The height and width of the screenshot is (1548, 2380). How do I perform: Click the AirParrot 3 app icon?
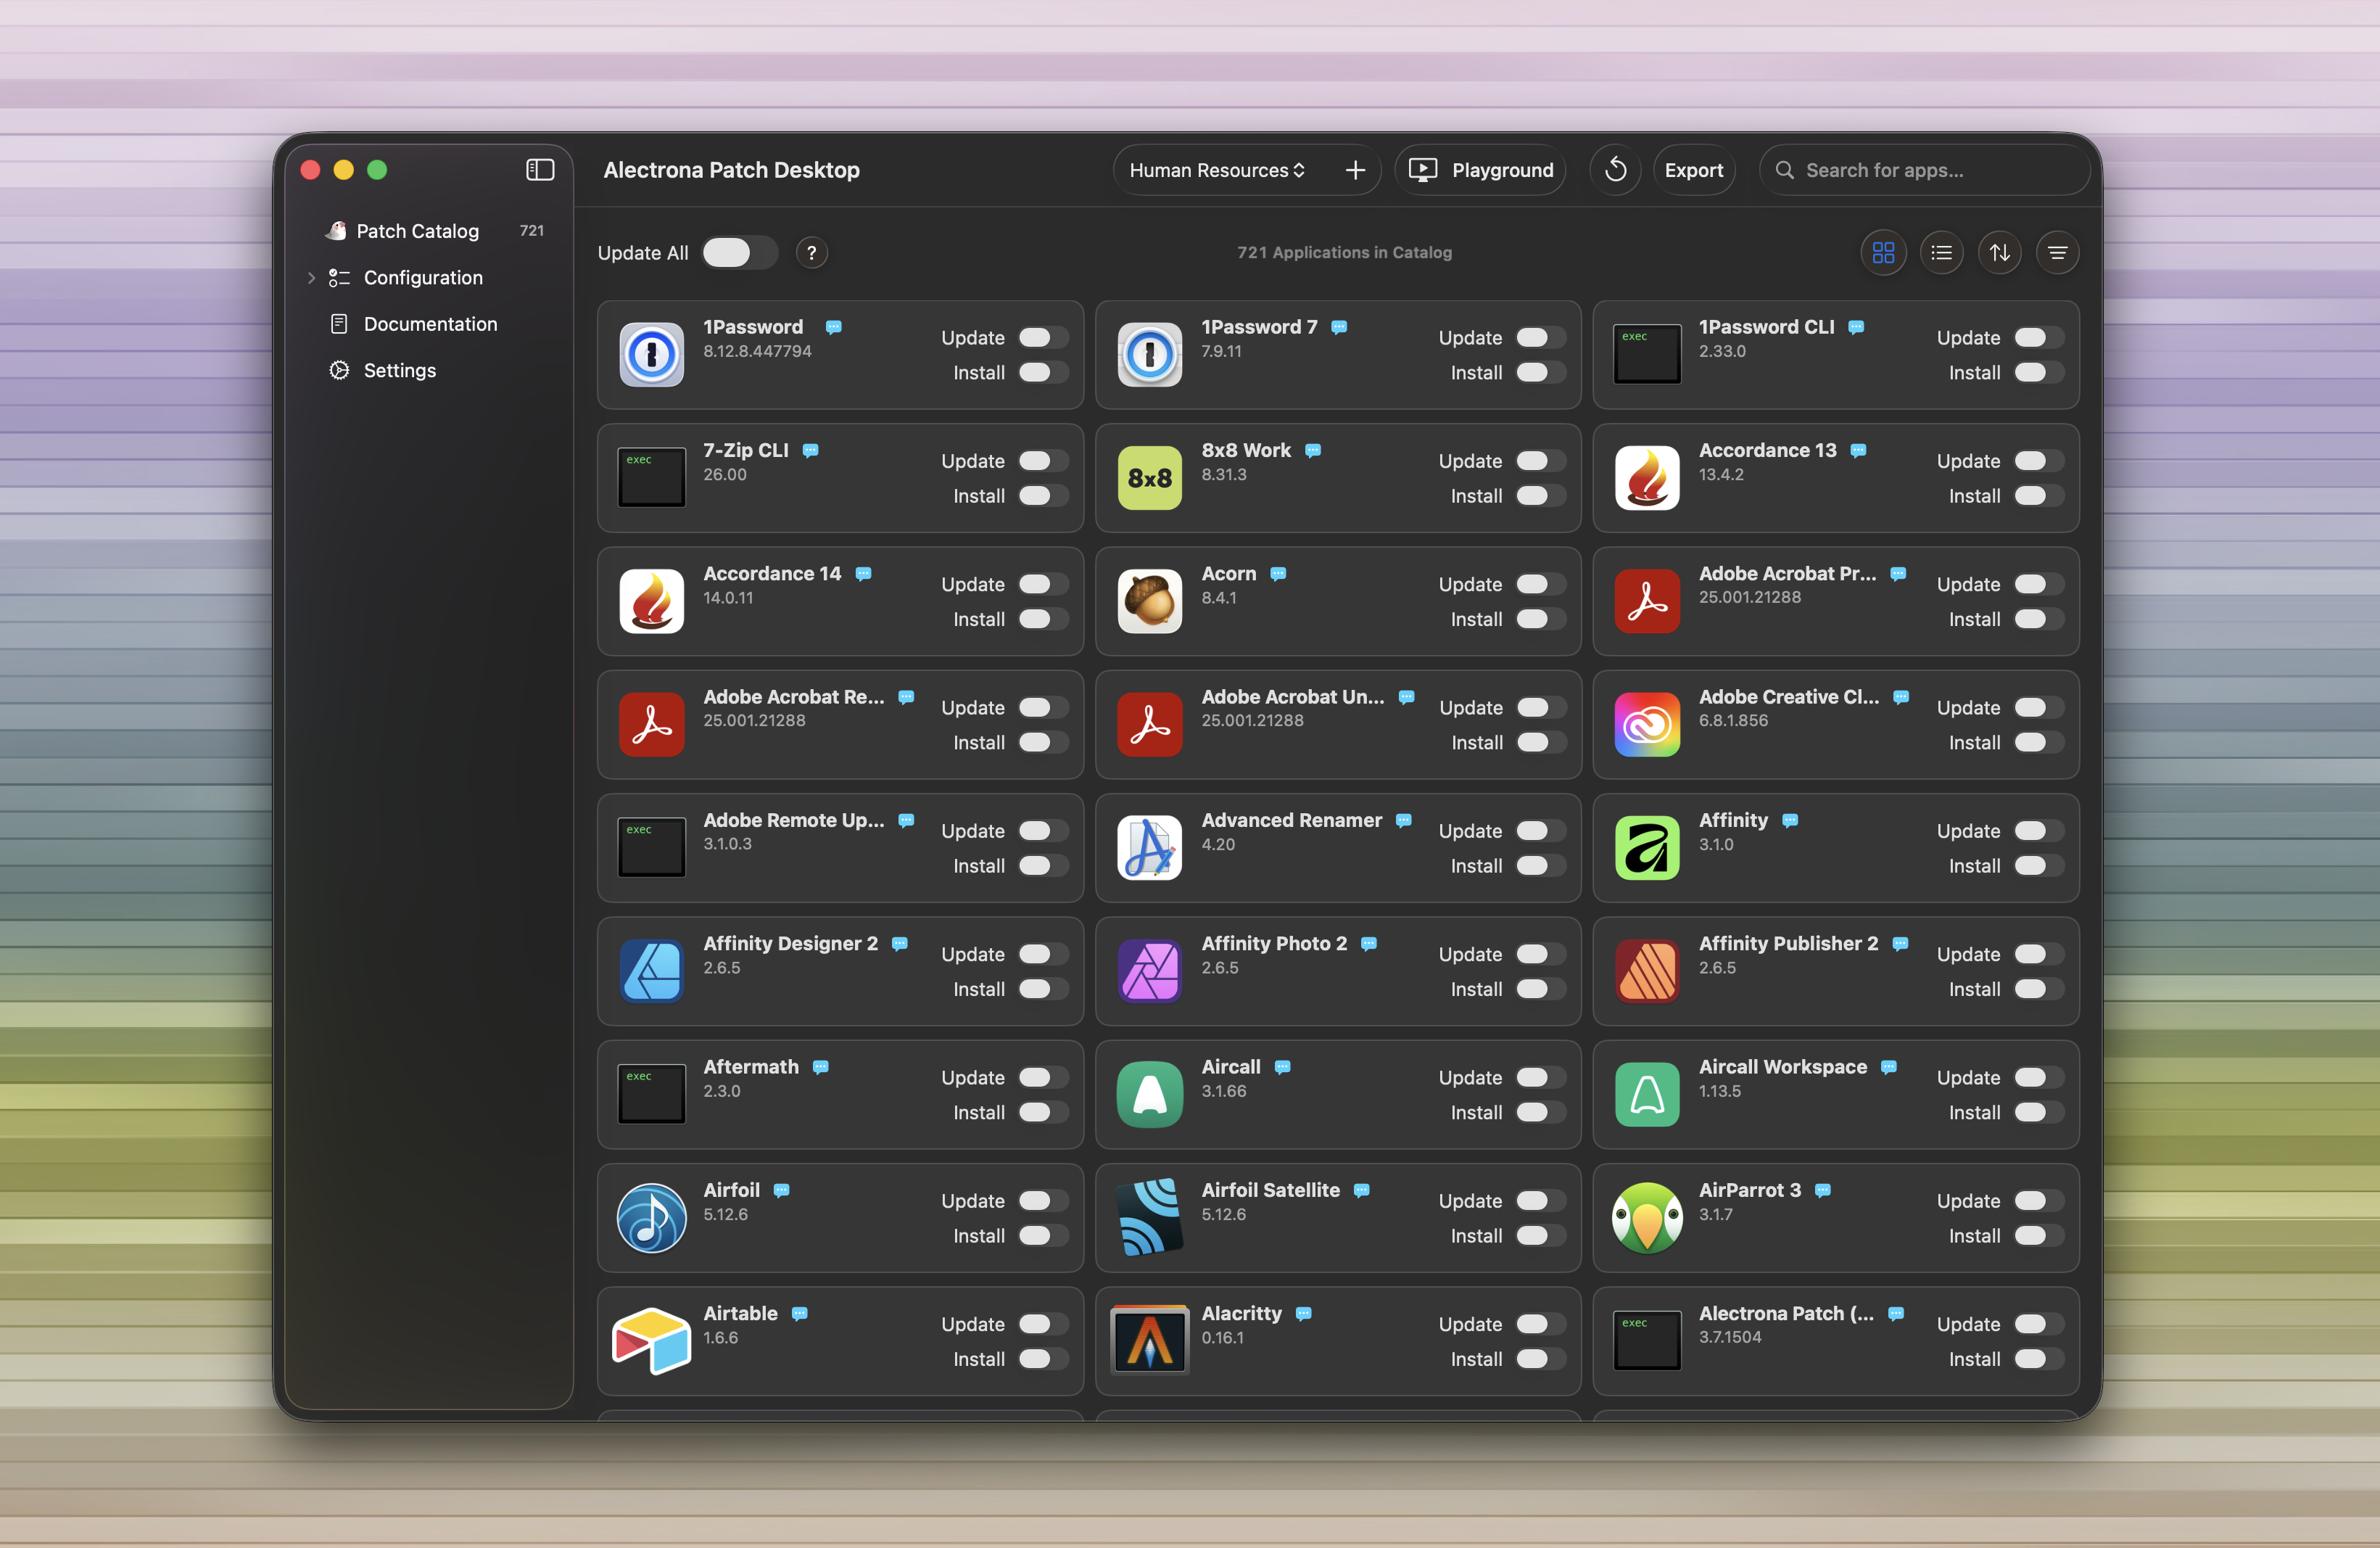(x=1646, y=1218)
